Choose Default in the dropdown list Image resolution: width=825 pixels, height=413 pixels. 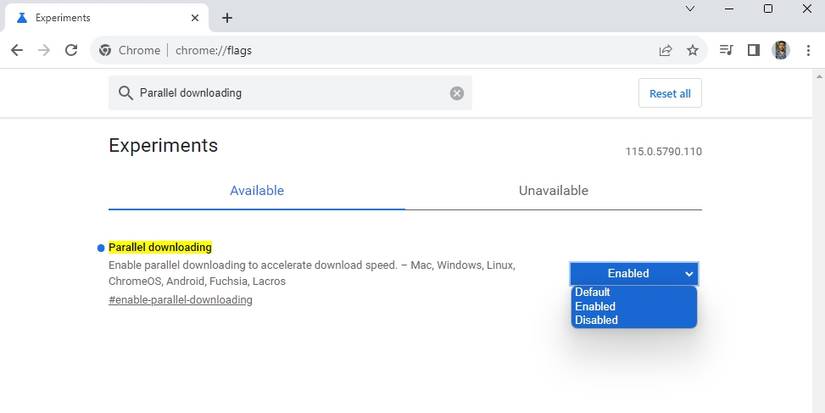[x=593, y=292]
